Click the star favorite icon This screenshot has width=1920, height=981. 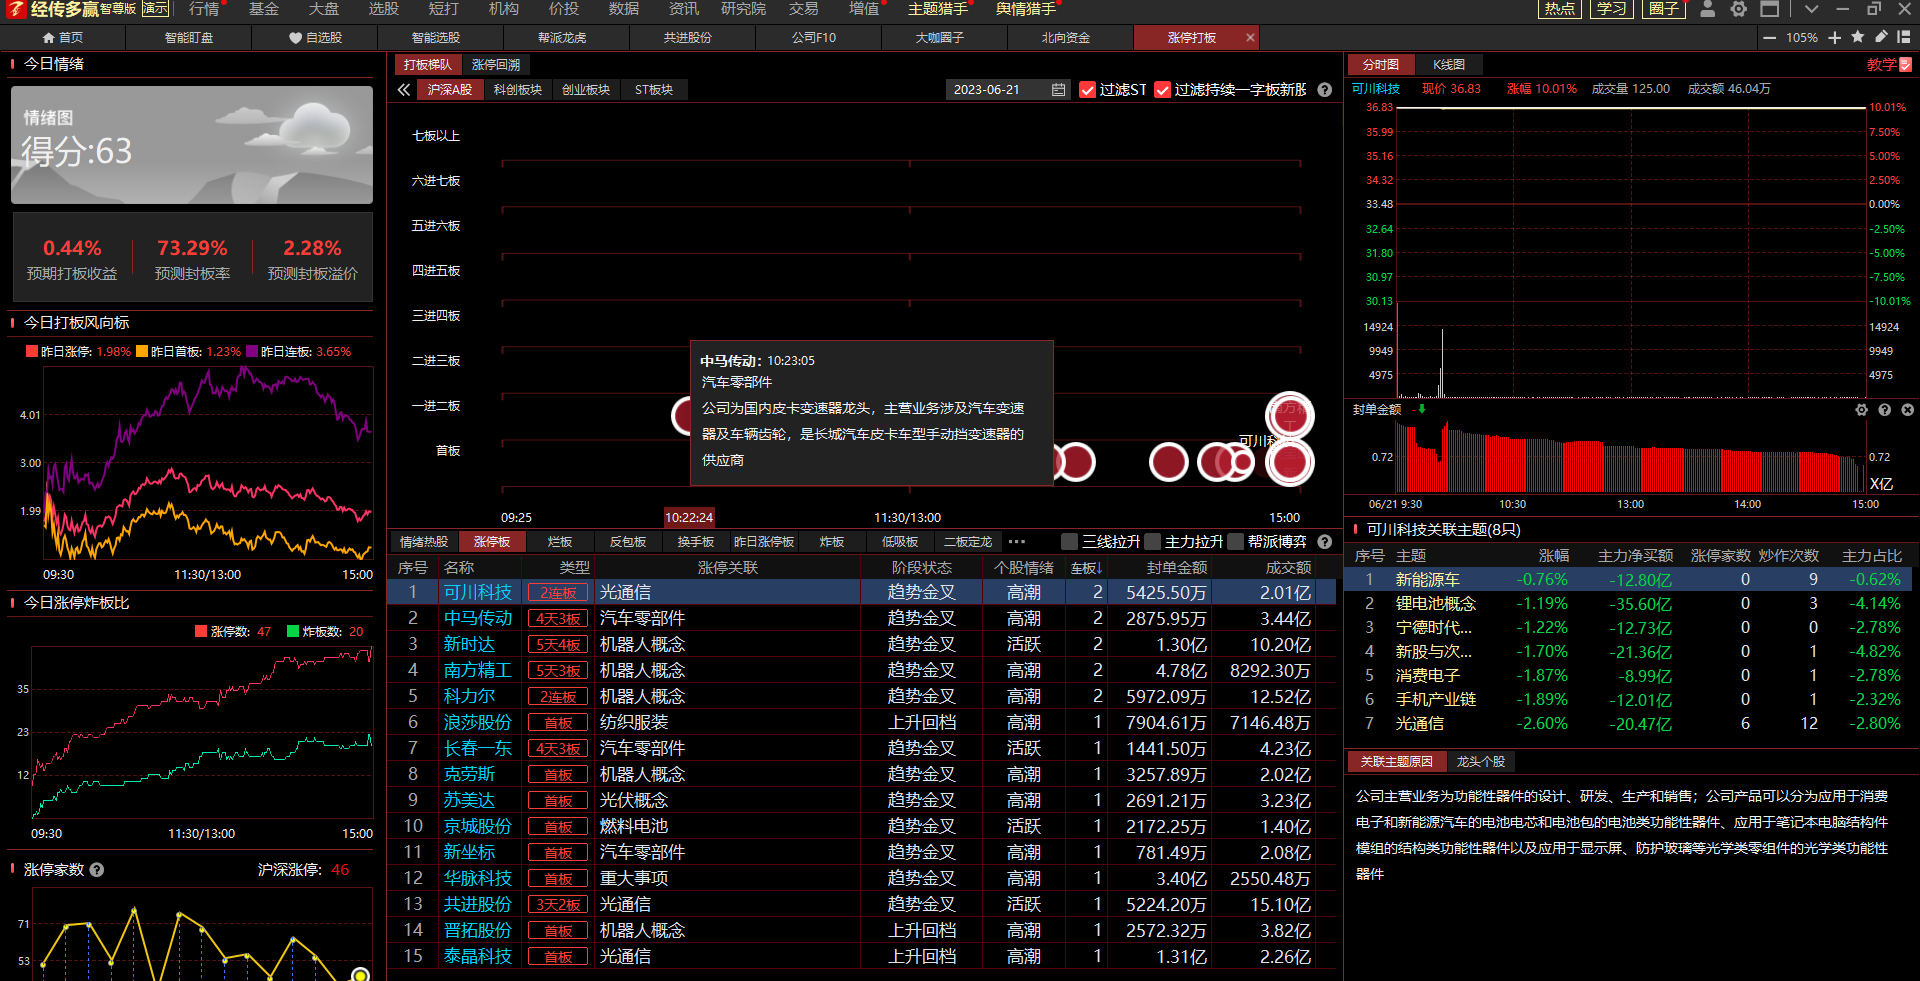(x=1857, y=37)
